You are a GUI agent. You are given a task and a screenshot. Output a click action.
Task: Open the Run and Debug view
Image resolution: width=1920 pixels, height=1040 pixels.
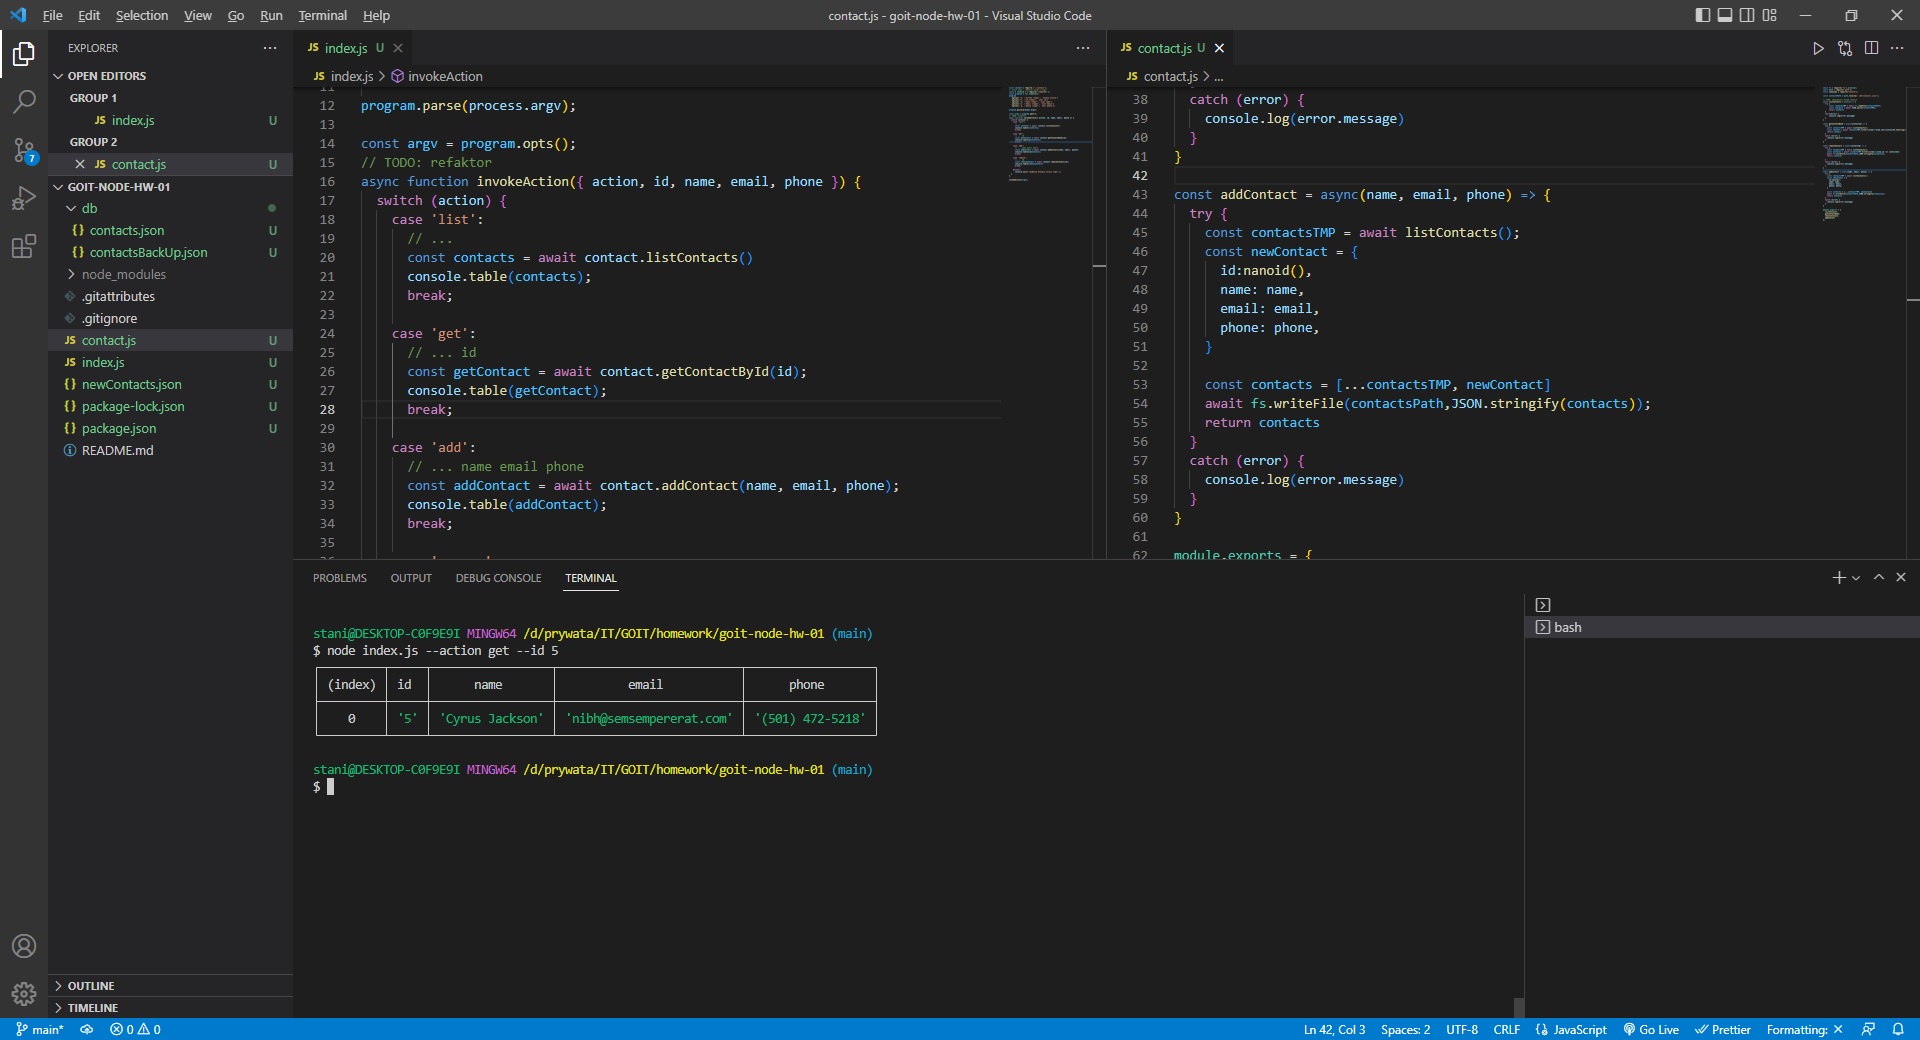point(23,199)
